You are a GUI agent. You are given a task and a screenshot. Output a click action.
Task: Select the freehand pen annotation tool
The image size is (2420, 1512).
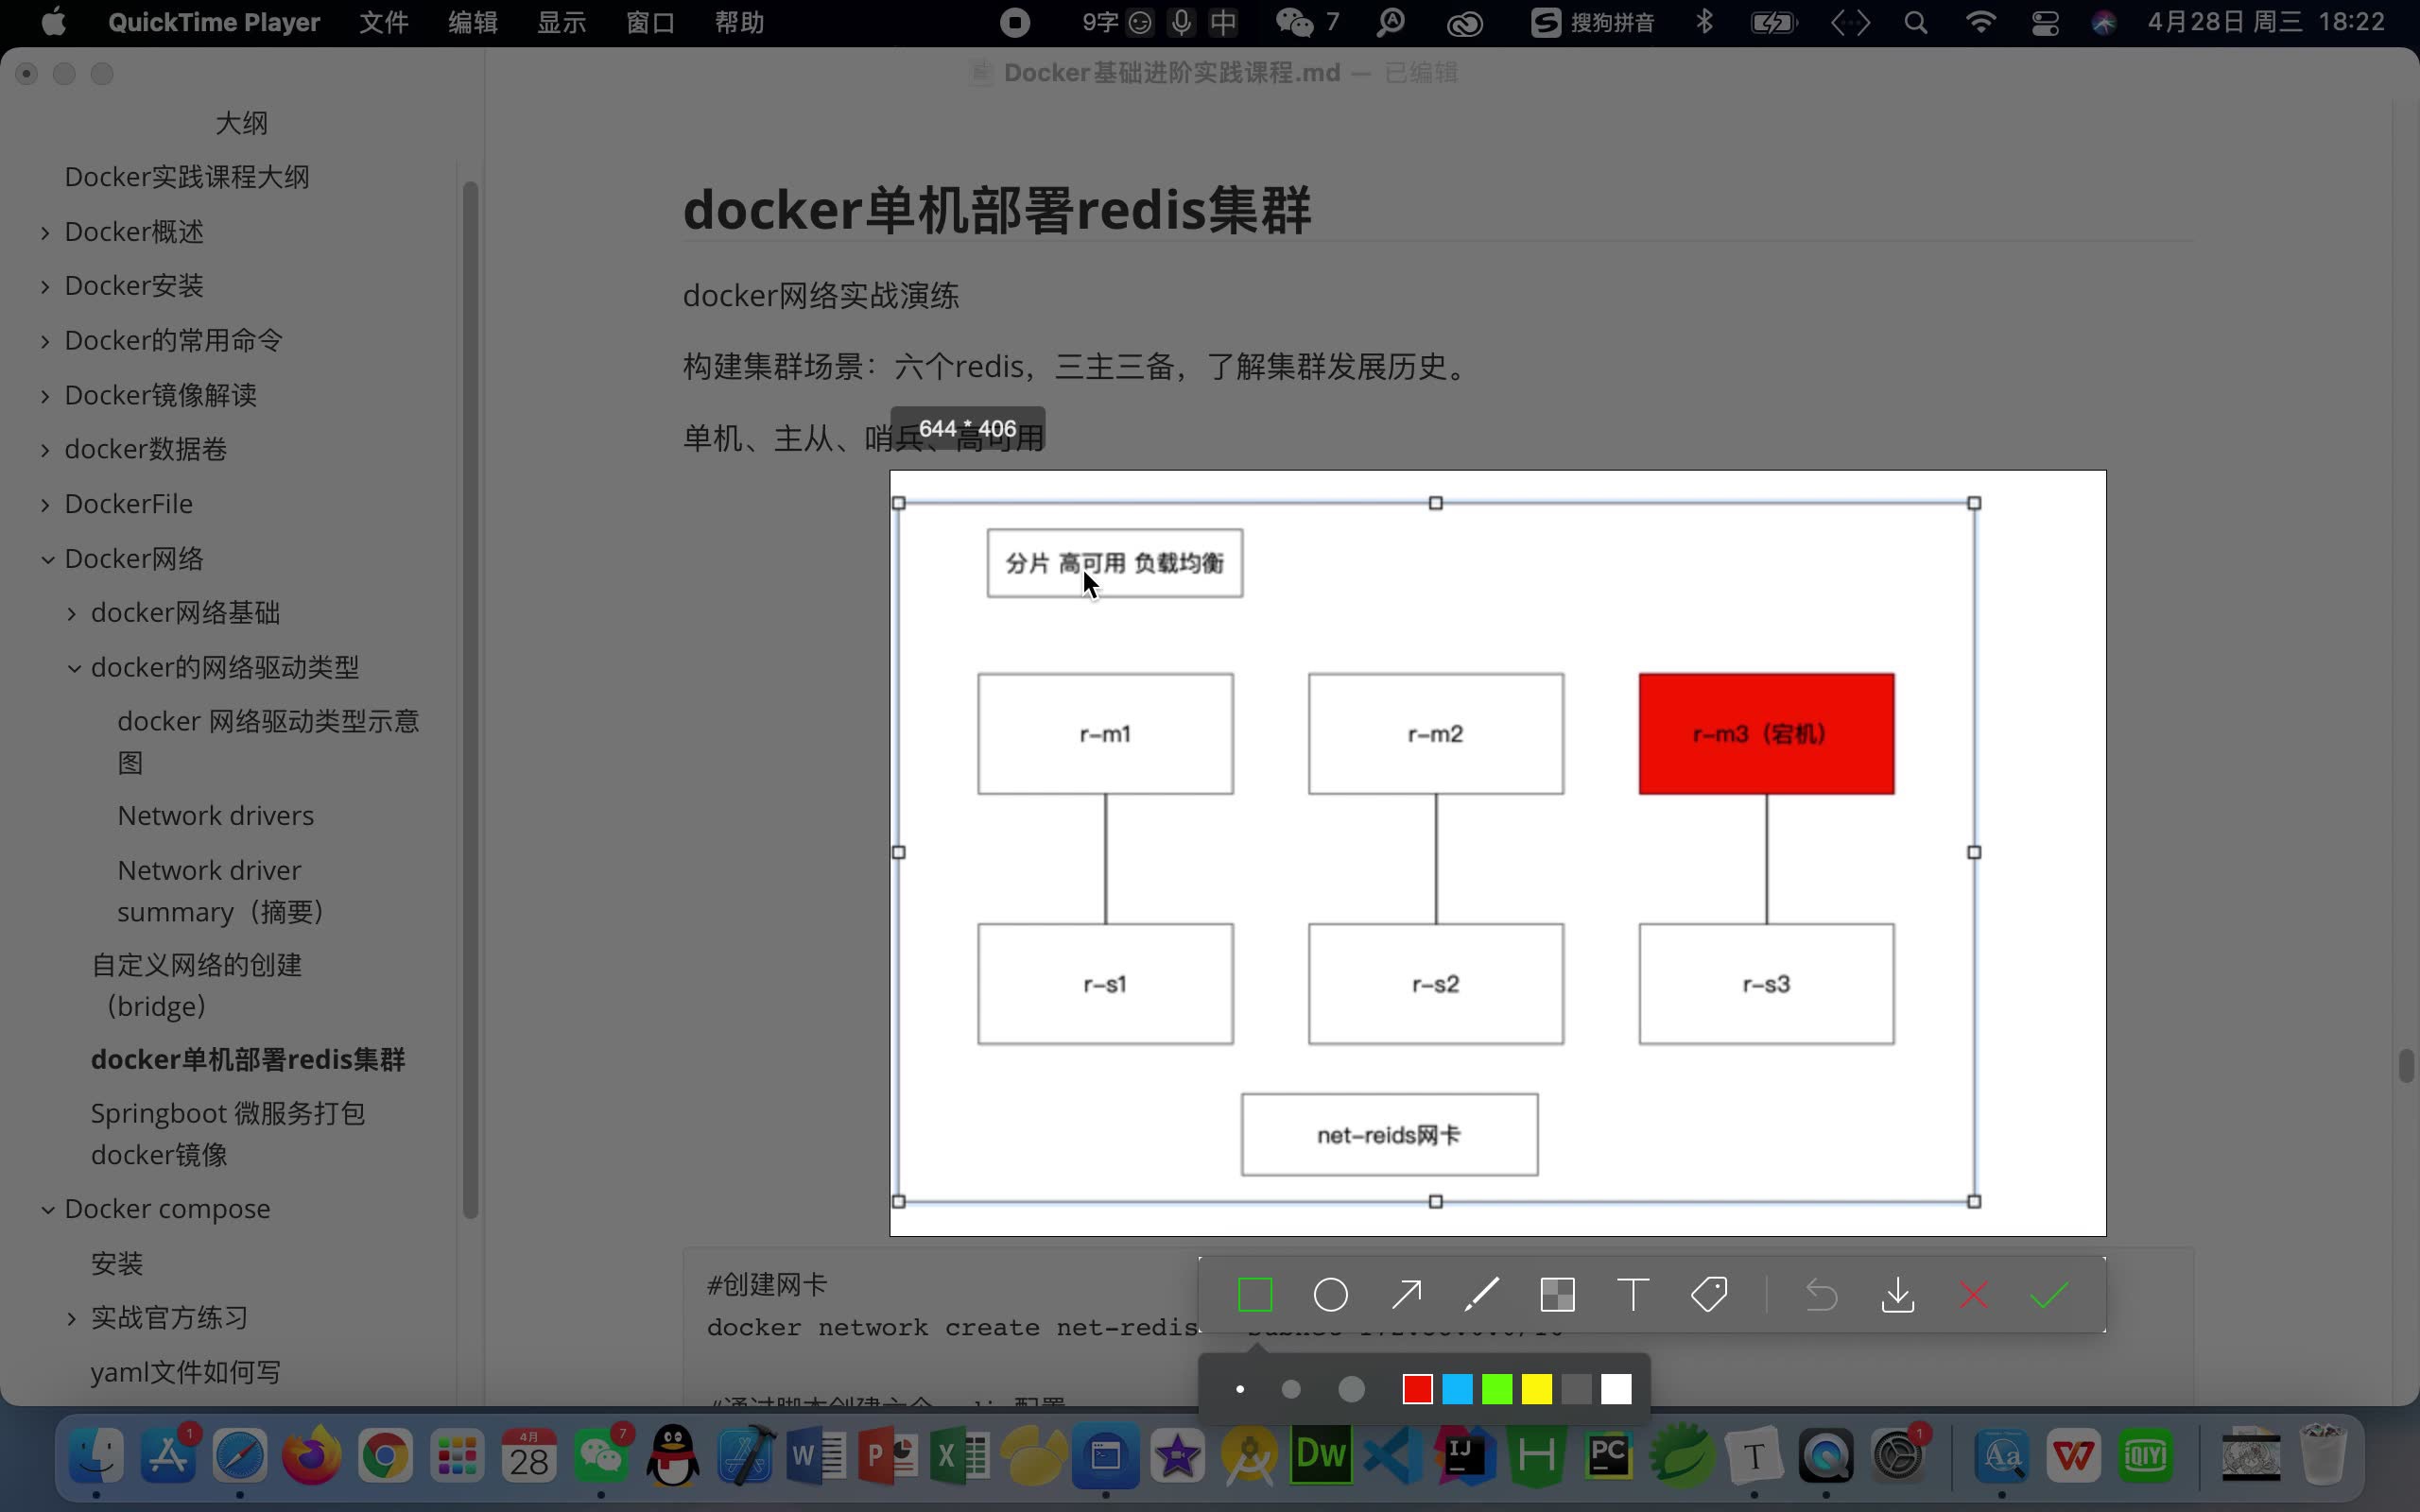click(1480, 1294)
